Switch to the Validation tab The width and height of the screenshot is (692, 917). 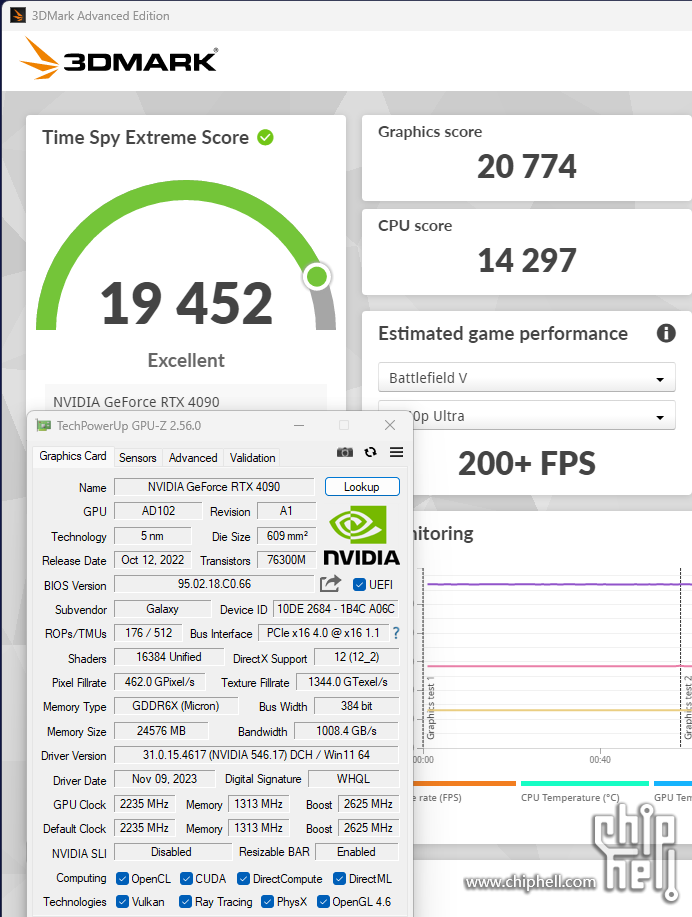pyautogui.click(x=252, y=457)
